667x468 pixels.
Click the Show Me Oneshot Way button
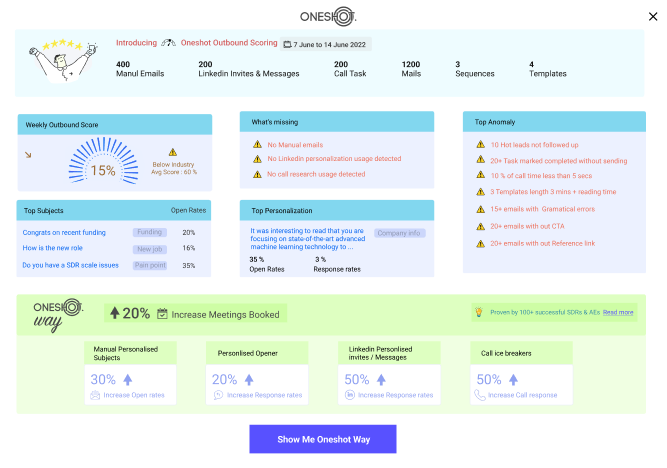323,439
